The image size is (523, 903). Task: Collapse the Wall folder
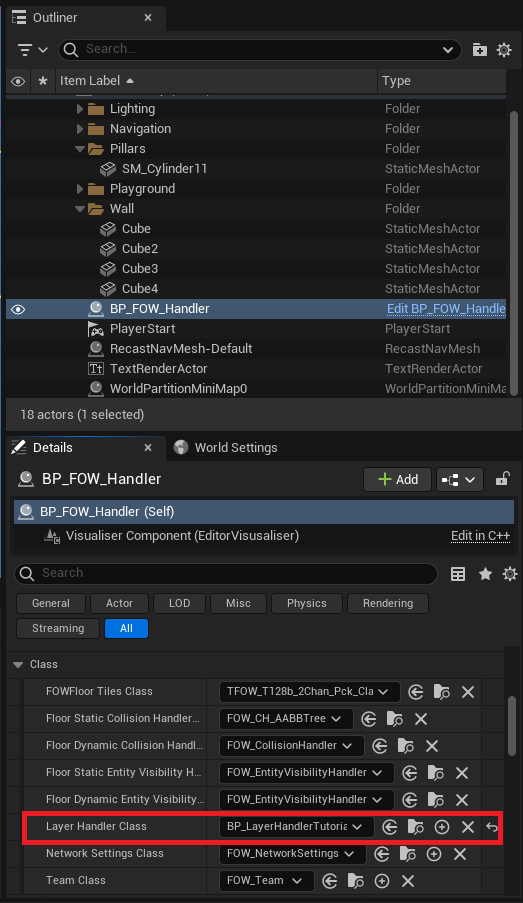(79, 209)
